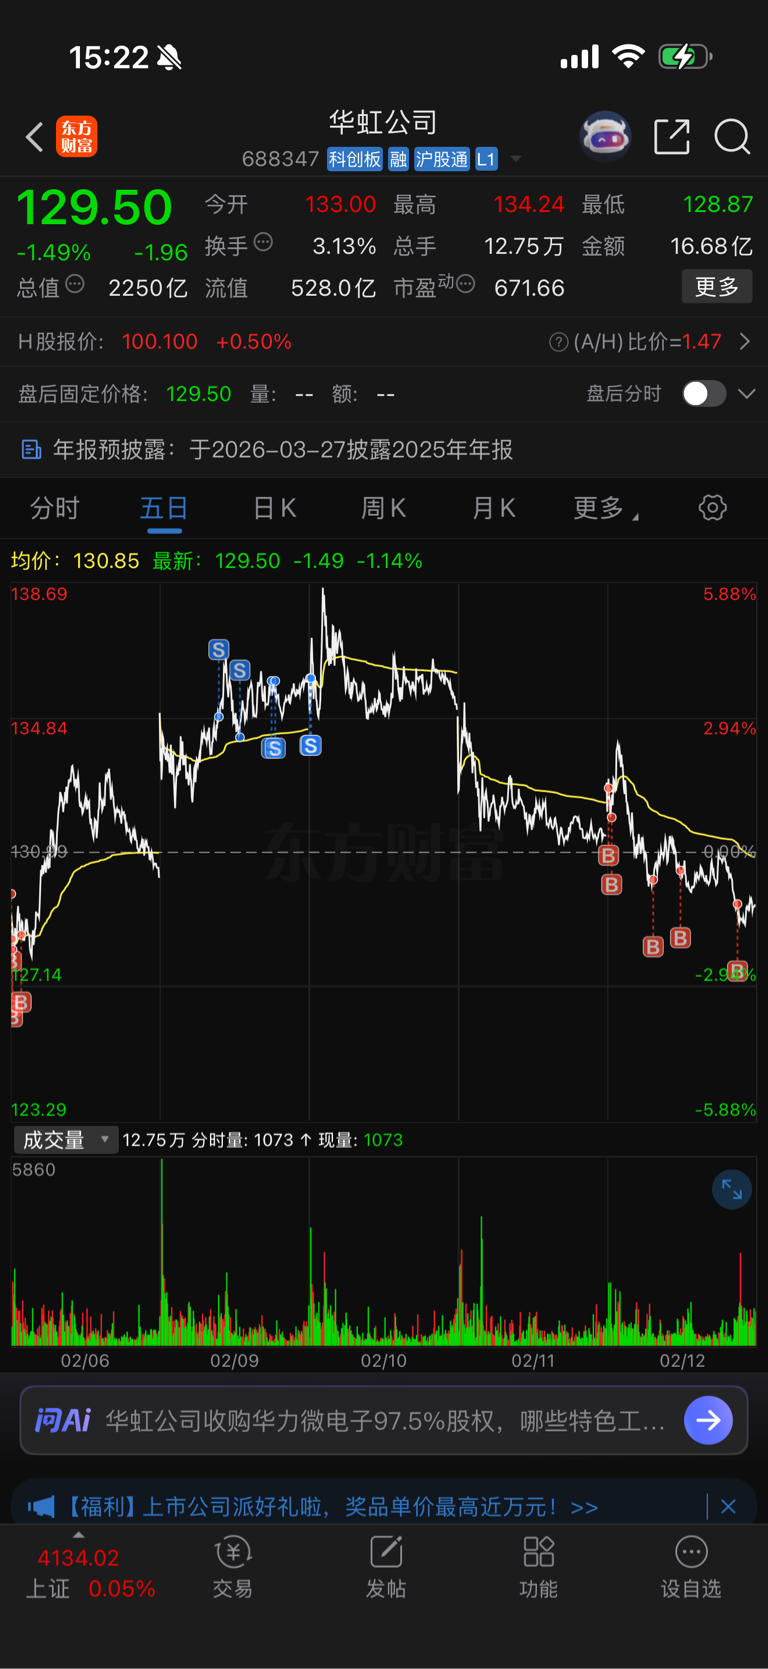Tap the back arrow icon
Viewport: 768px width, 1669px height.
point(34,137)
